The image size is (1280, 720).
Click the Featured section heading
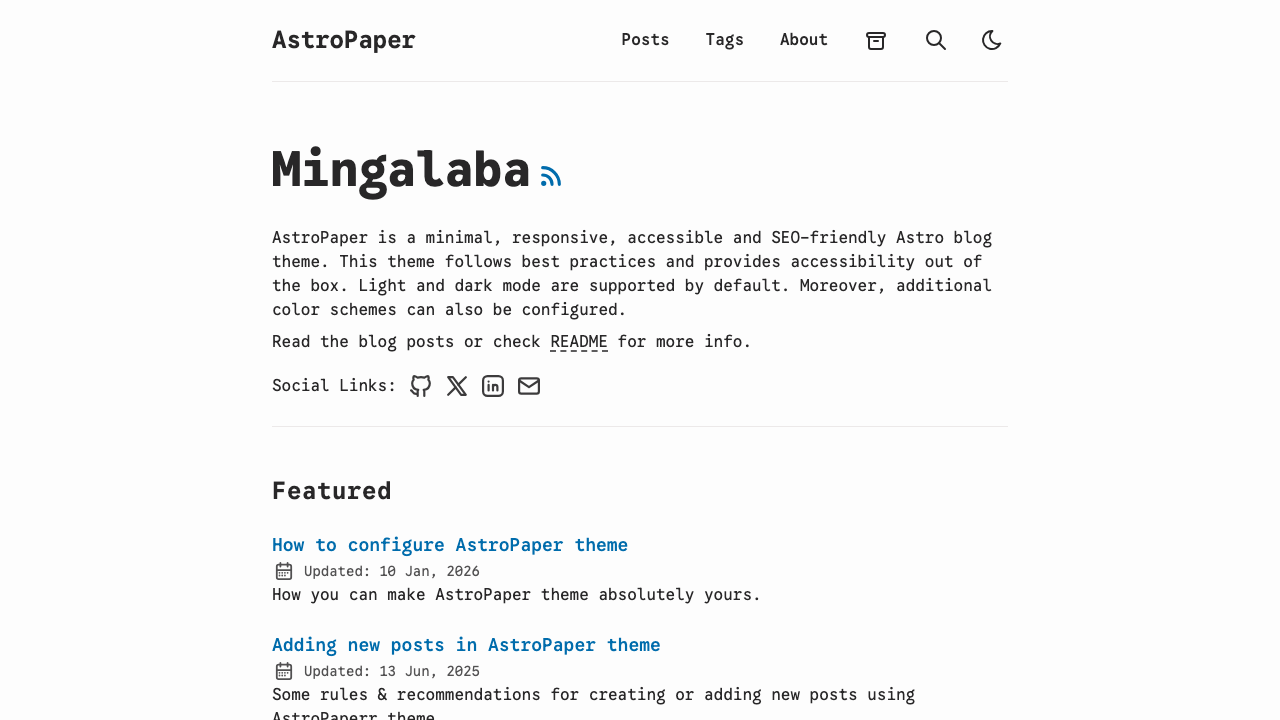[331, 490]
